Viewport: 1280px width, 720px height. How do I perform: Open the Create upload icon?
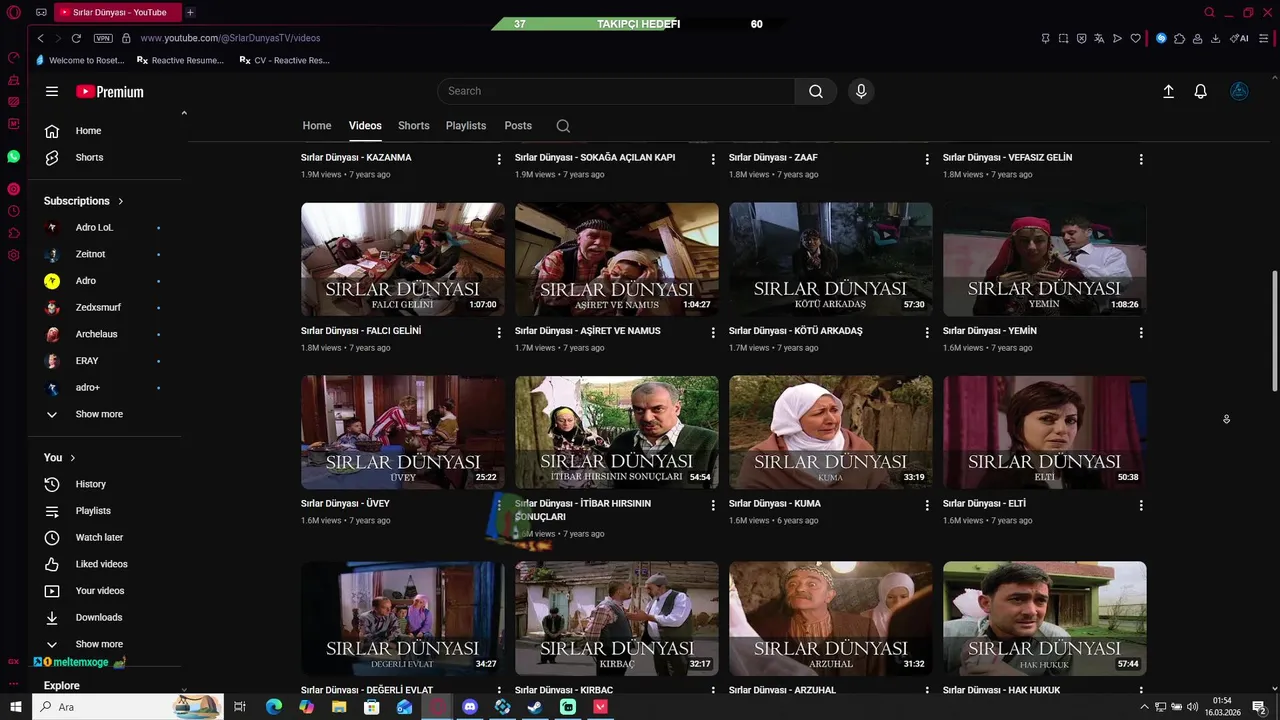coord(1168,91)
